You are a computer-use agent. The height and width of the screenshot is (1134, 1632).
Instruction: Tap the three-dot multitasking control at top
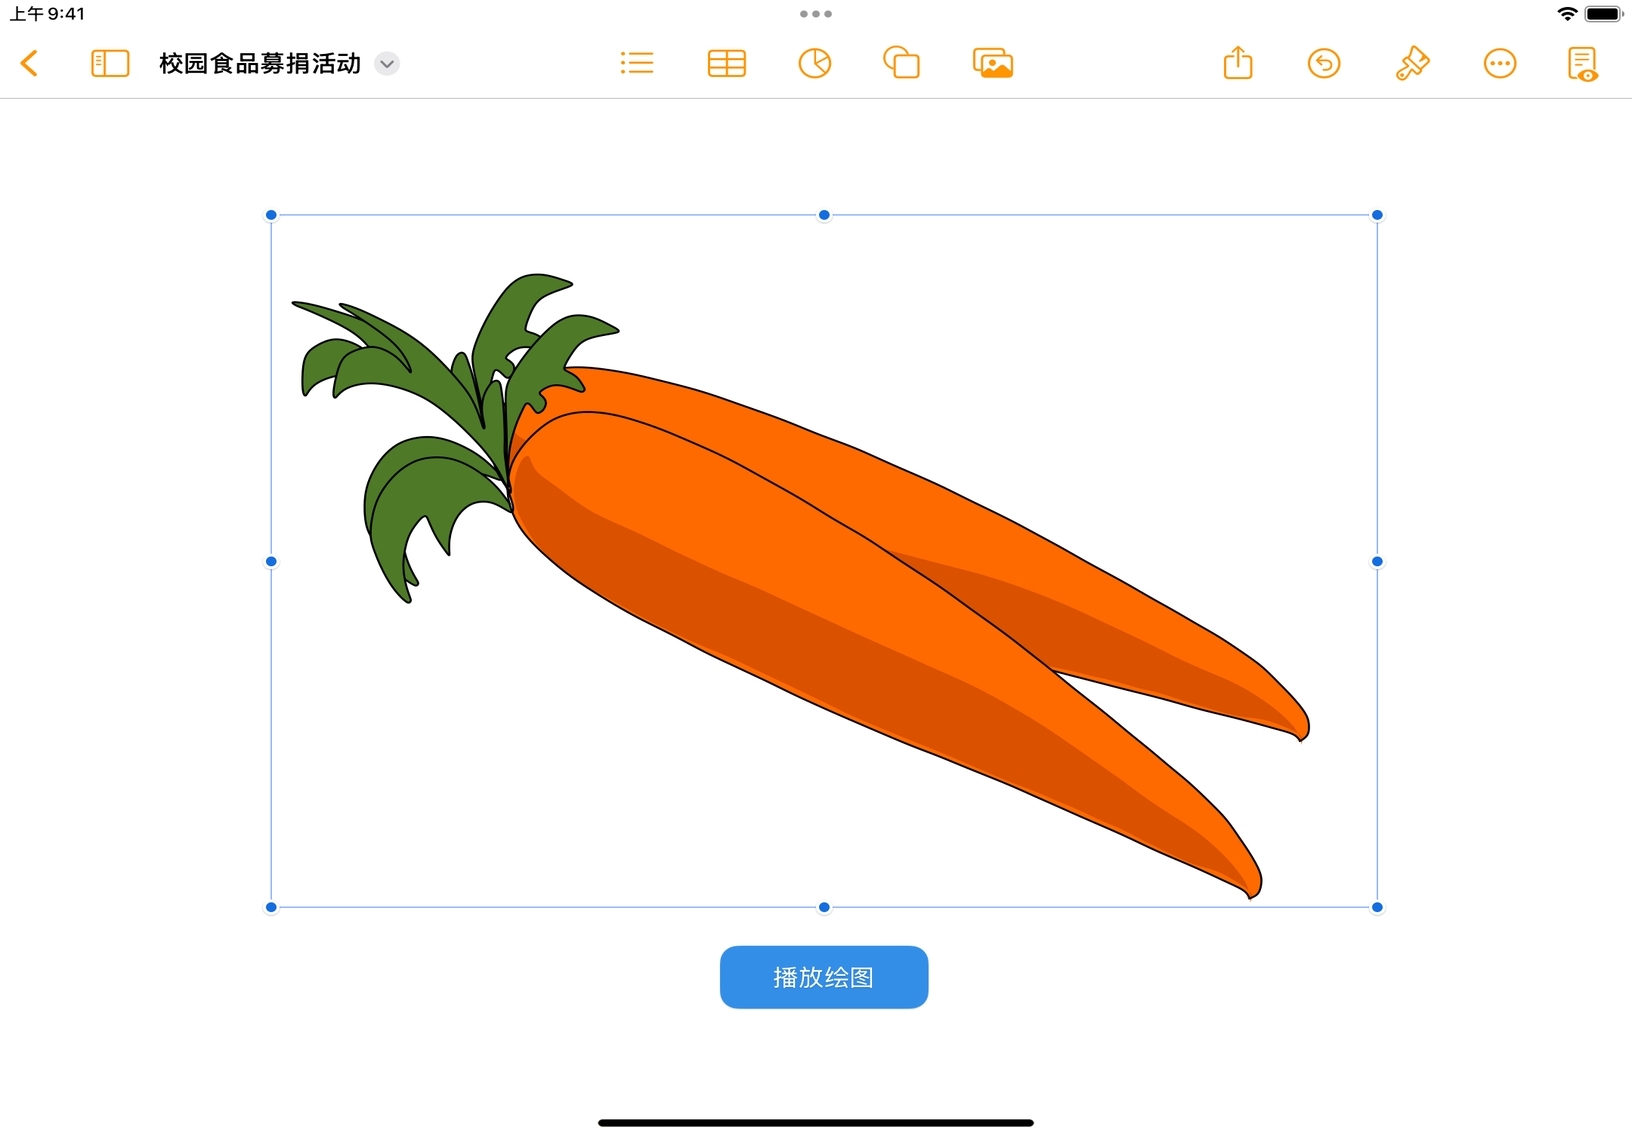click(x=816, y=14)
